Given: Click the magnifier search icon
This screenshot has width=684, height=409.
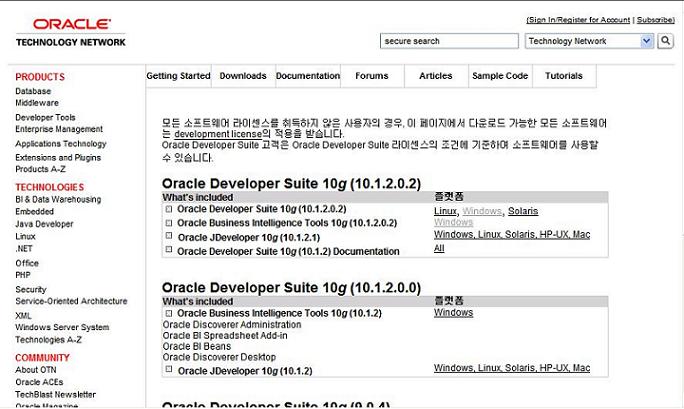Looking at the screenshot, I should tap(665, 41).
